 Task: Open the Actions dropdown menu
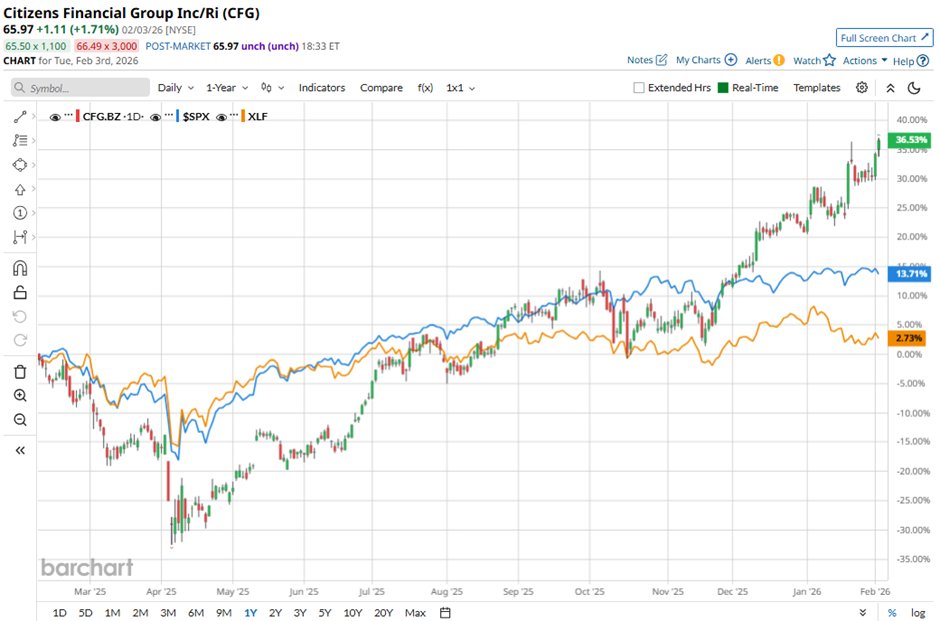(865, 61)
